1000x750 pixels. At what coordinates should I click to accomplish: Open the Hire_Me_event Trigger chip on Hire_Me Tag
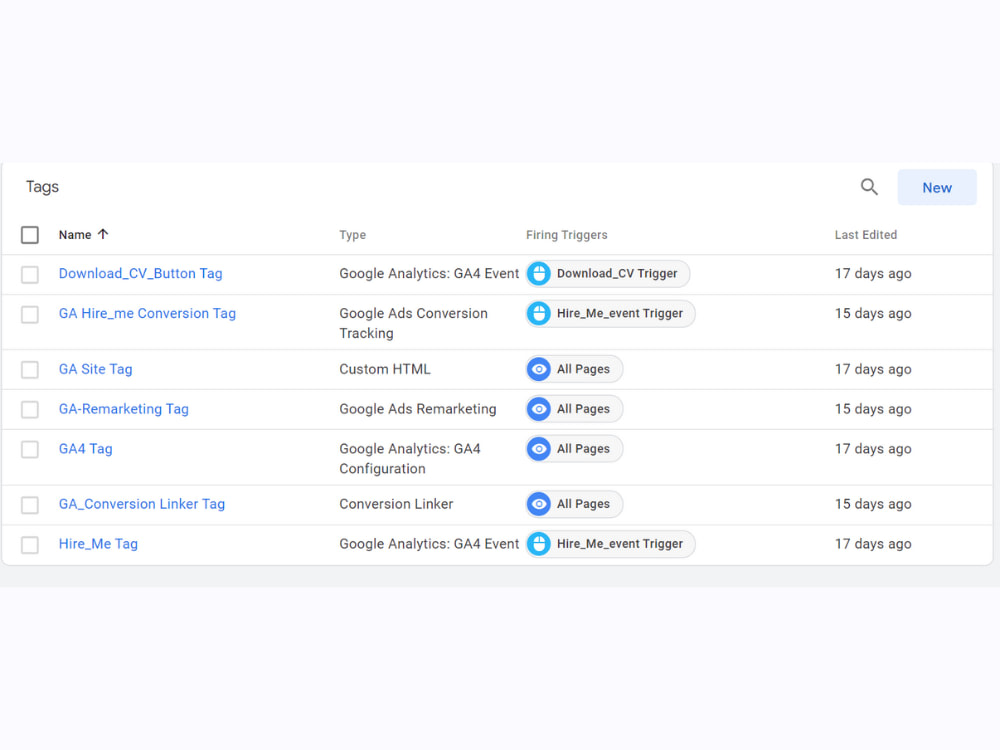coord(610,544)
